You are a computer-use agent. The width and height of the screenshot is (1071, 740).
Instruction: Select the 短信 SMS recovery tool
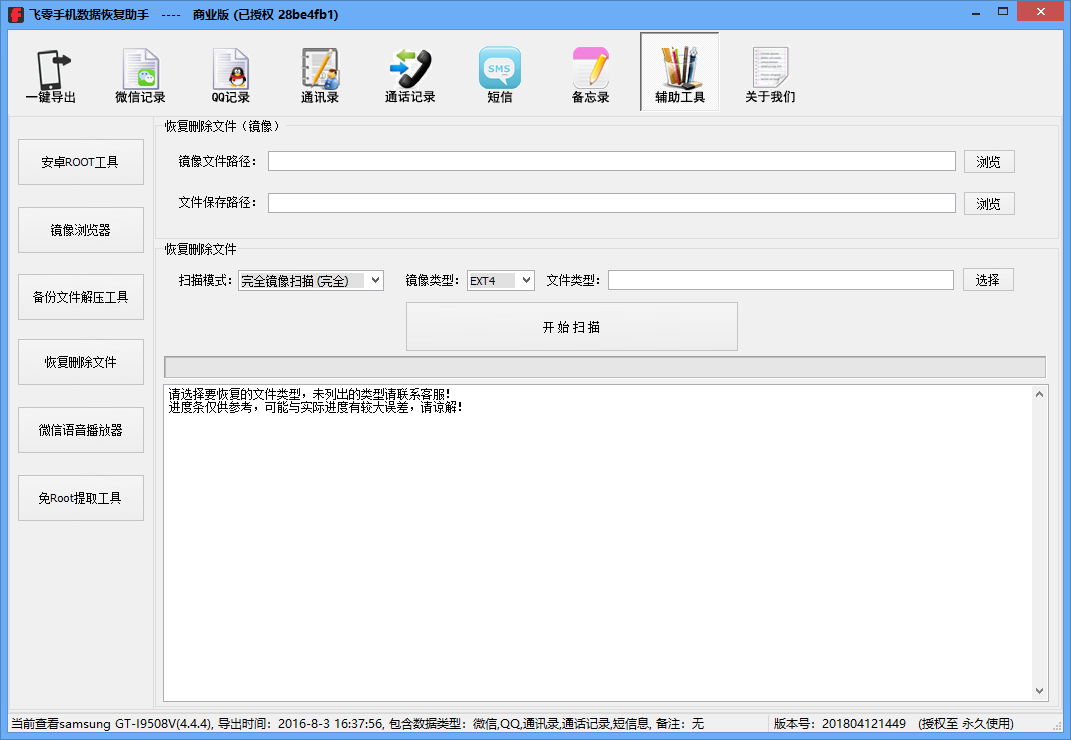(500, 72)
